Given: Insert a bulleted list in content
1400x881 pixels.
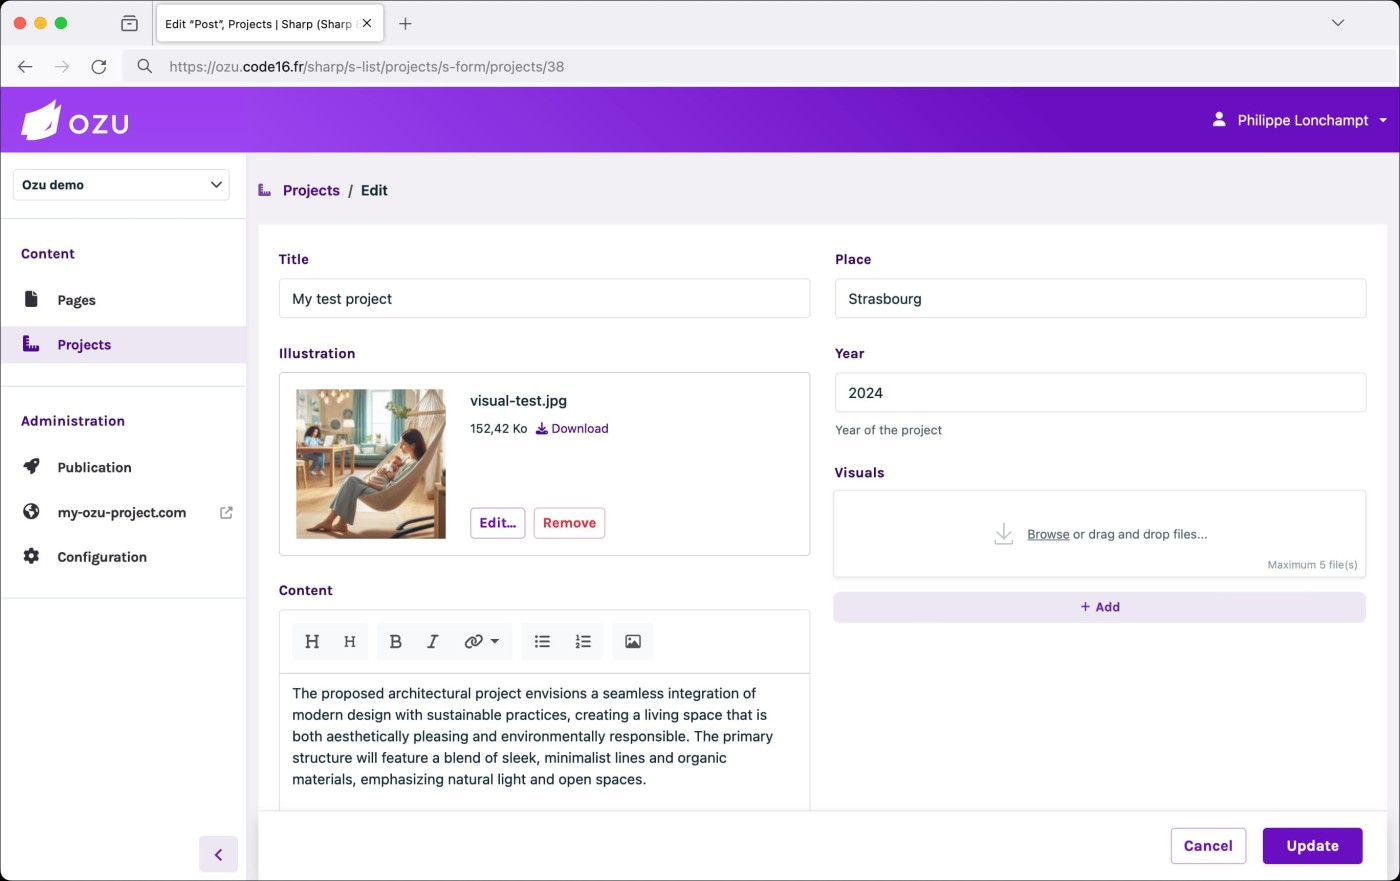Looking at the screenshot, I should click(x=542, y=642).
